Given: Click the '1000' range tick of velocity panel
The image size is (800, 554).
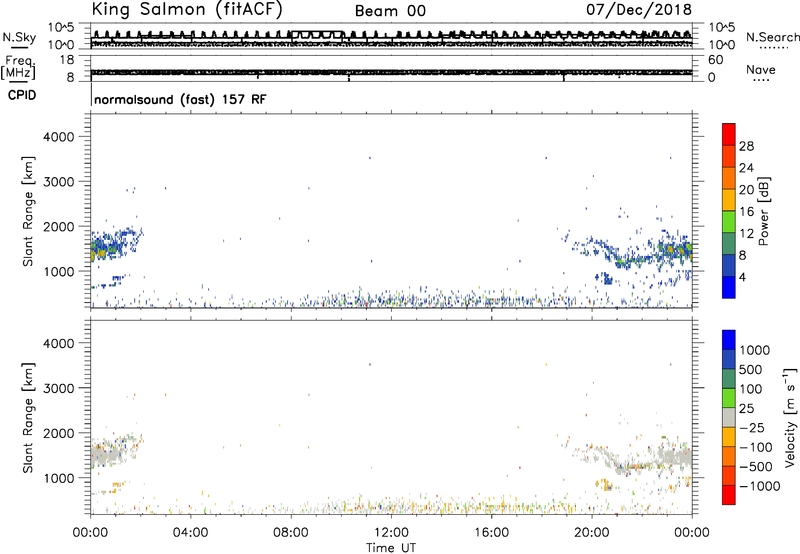Looking at the screenshot, I should tap(59, 478).
